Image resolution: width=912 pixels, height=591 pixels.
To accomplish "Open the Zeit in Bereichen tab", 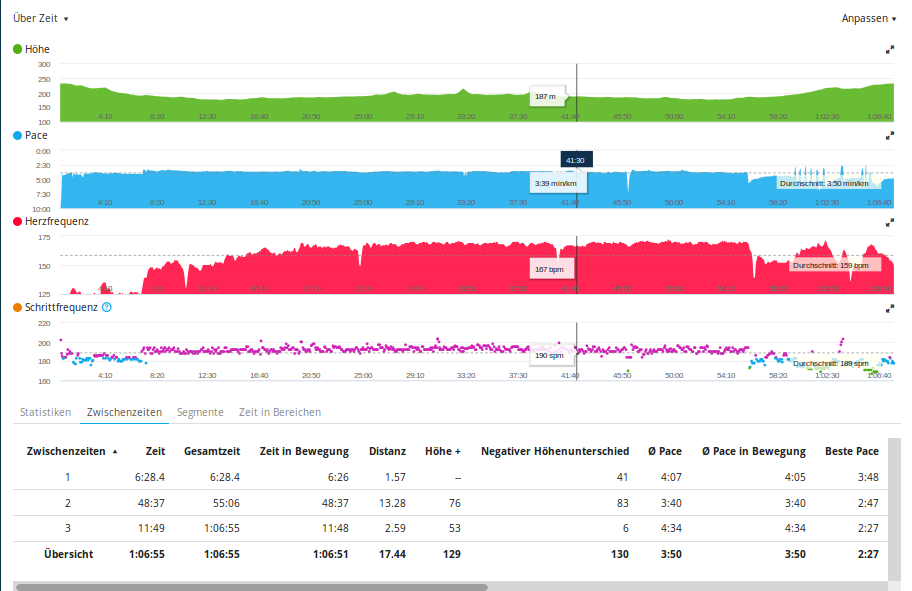I will pos(280,412).
